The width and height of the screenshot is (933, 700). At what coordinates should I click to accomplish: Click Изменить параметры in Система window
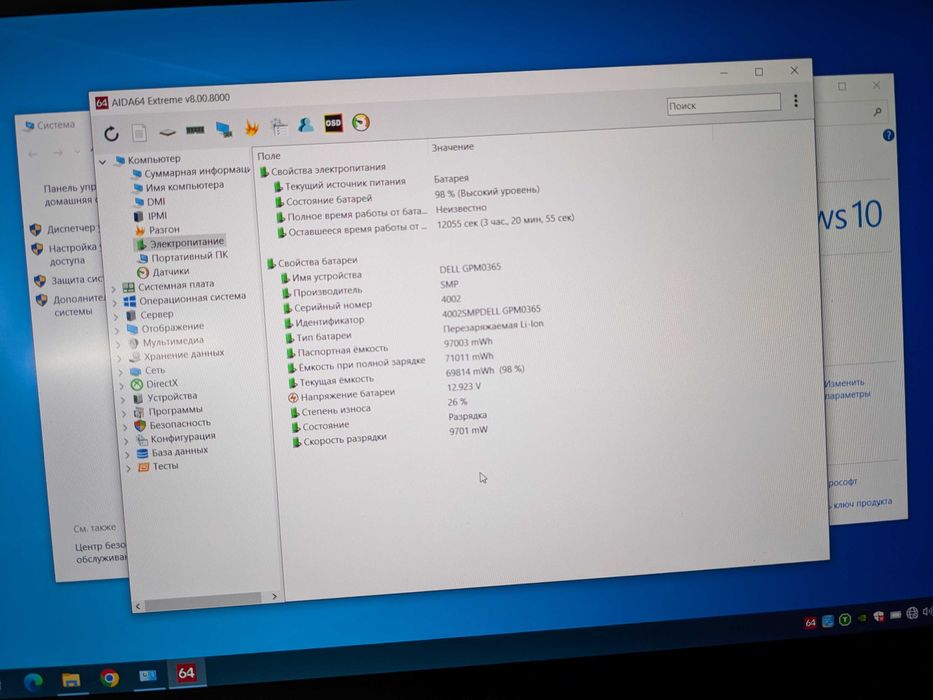pyautogui.click(x=847, y=388)
